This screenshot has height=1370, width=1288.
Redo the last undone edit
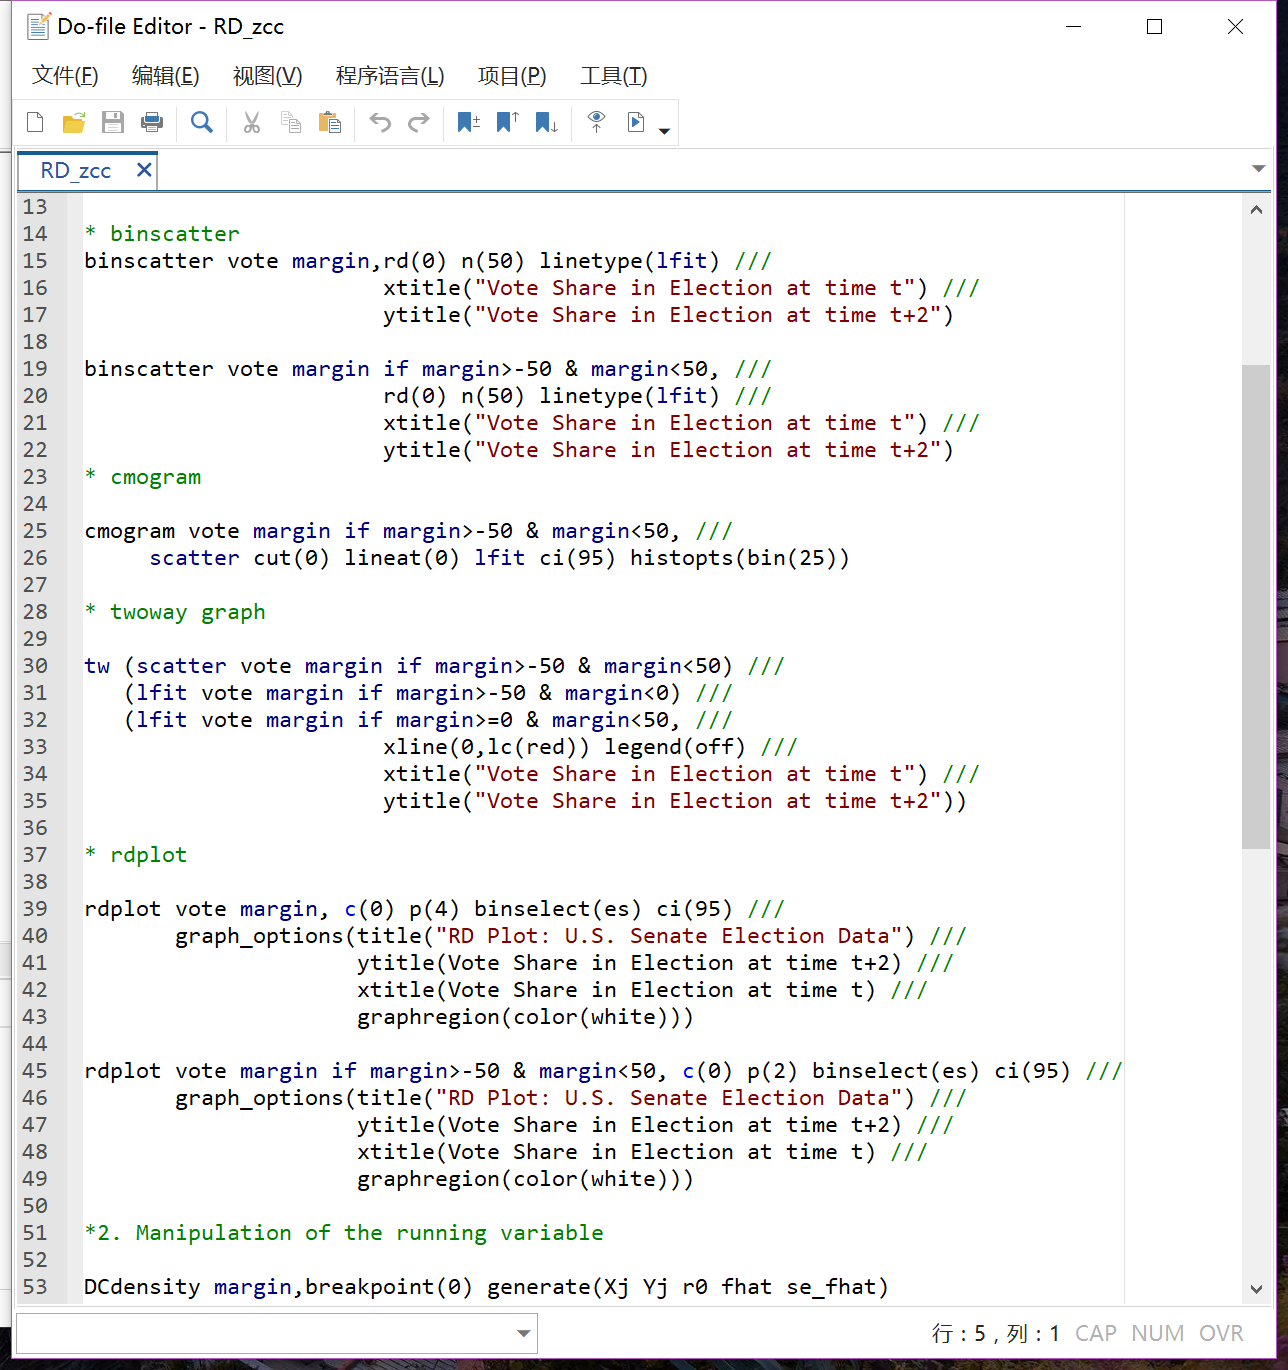(x=419, y=122)
